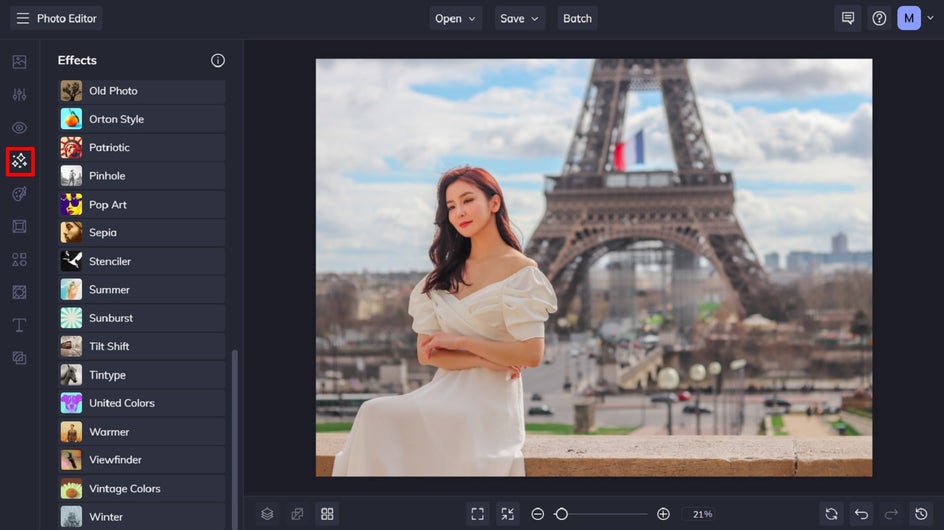Open the Artsy palette icon in sidebar
Viewport: 944px width, 530px height.
[19, 194]
